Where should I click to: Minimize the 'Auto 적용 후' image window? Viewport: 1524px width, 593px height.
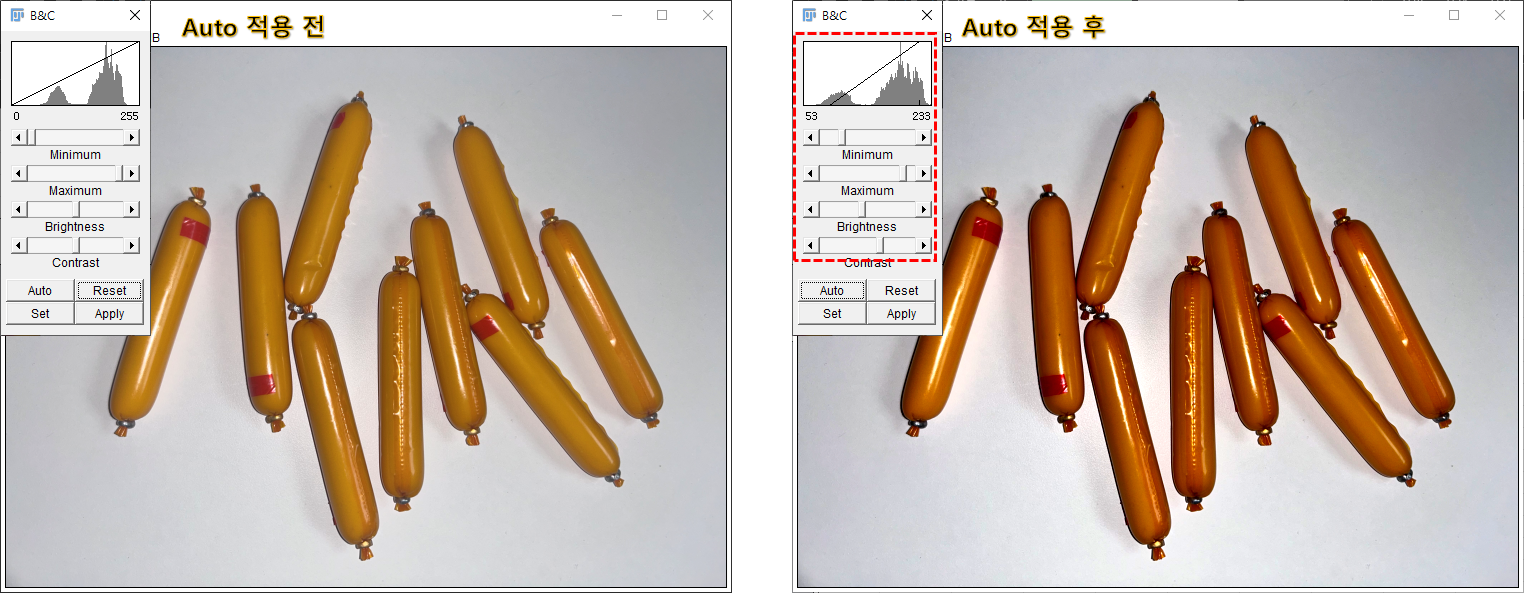click(x=1408, y=15)
